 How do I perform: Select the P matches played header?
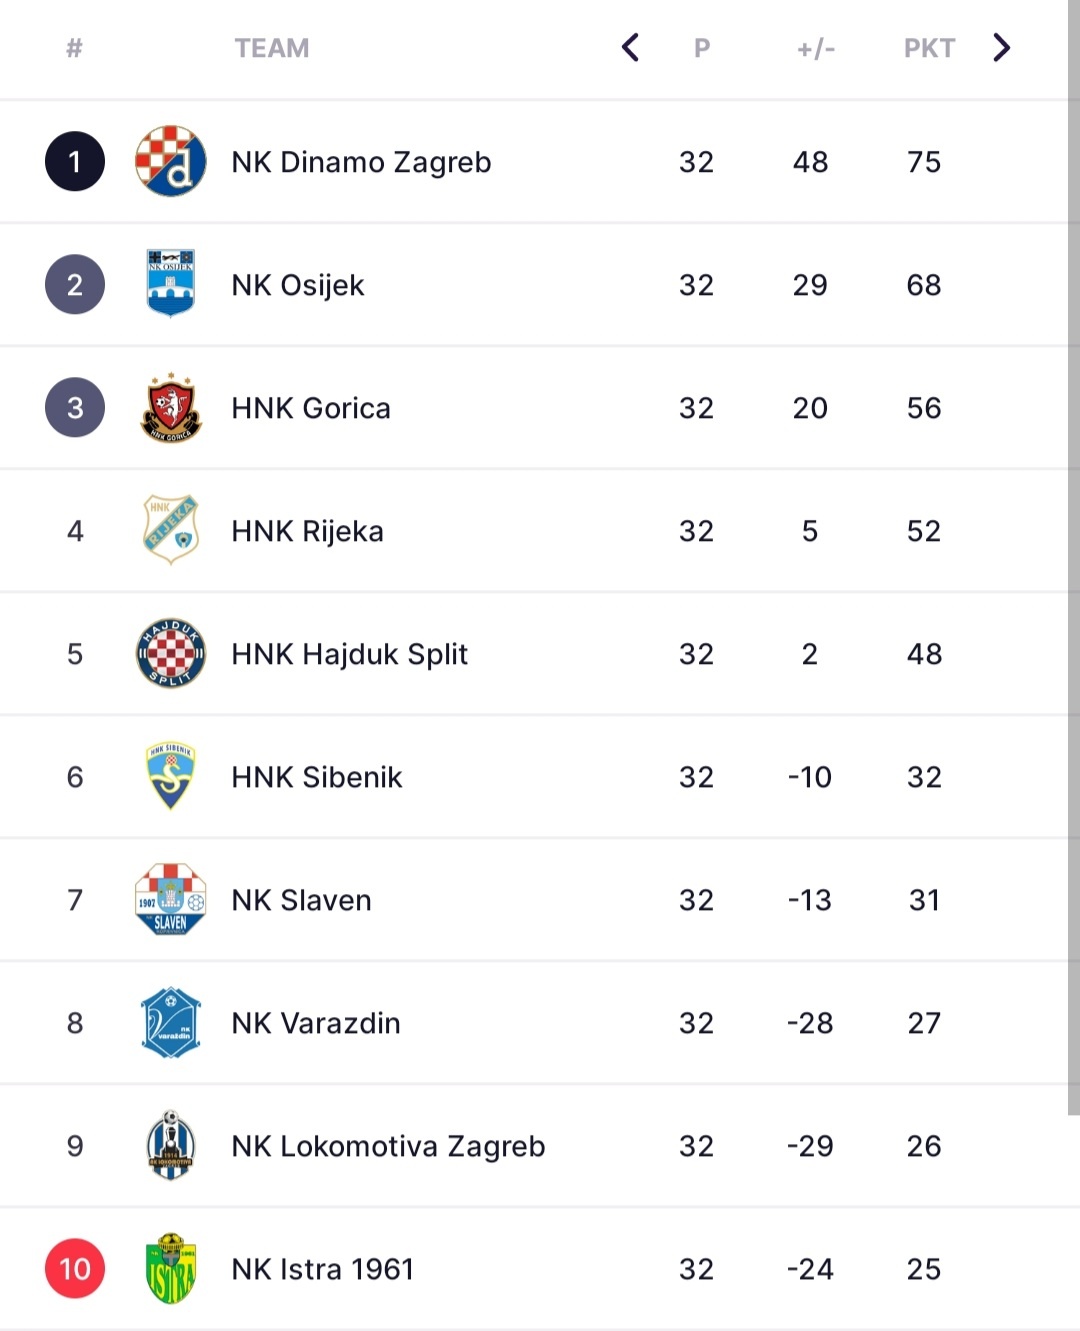click(702, 48)
